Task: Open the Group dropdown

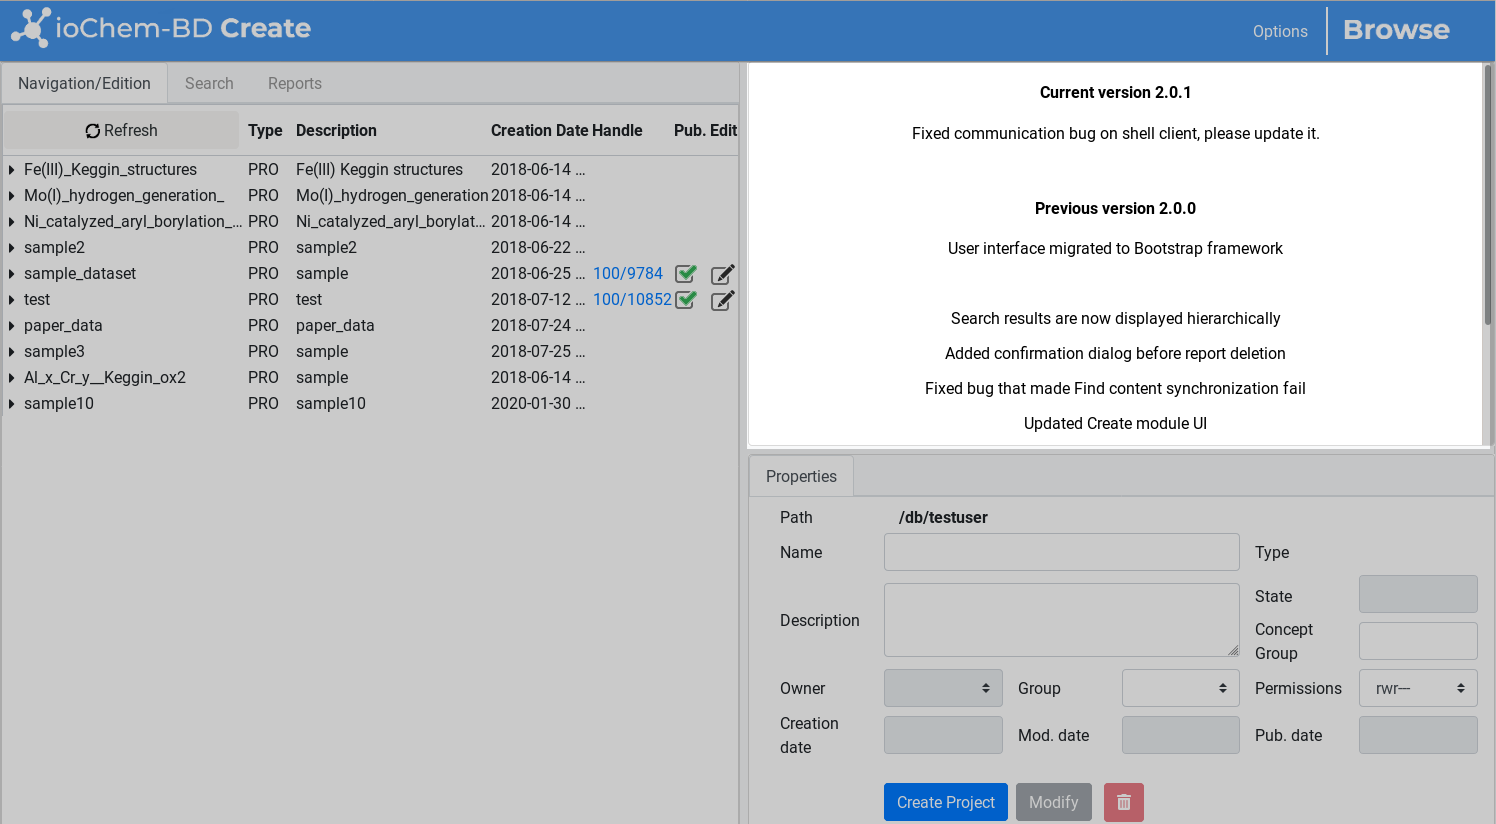Action: pyautogui.click(x=1181, y=688)
